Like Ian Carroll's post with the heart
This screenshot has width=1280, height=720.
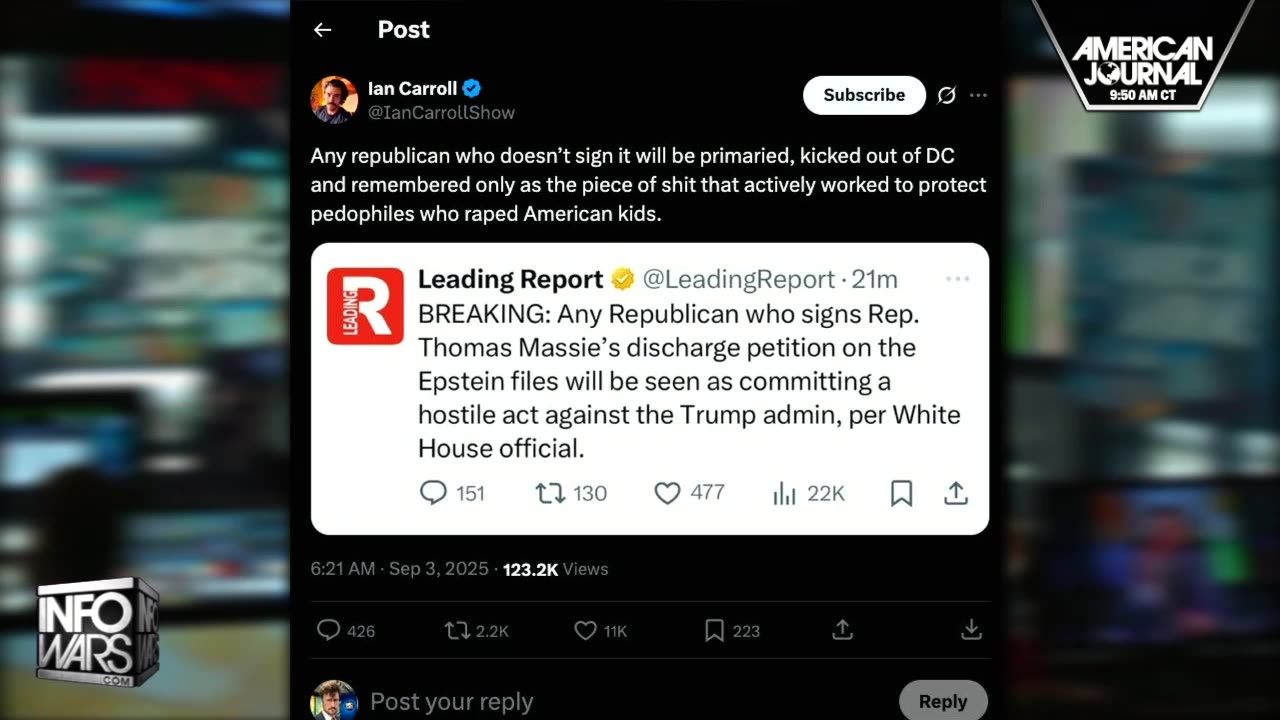click(x=585, y=630)
